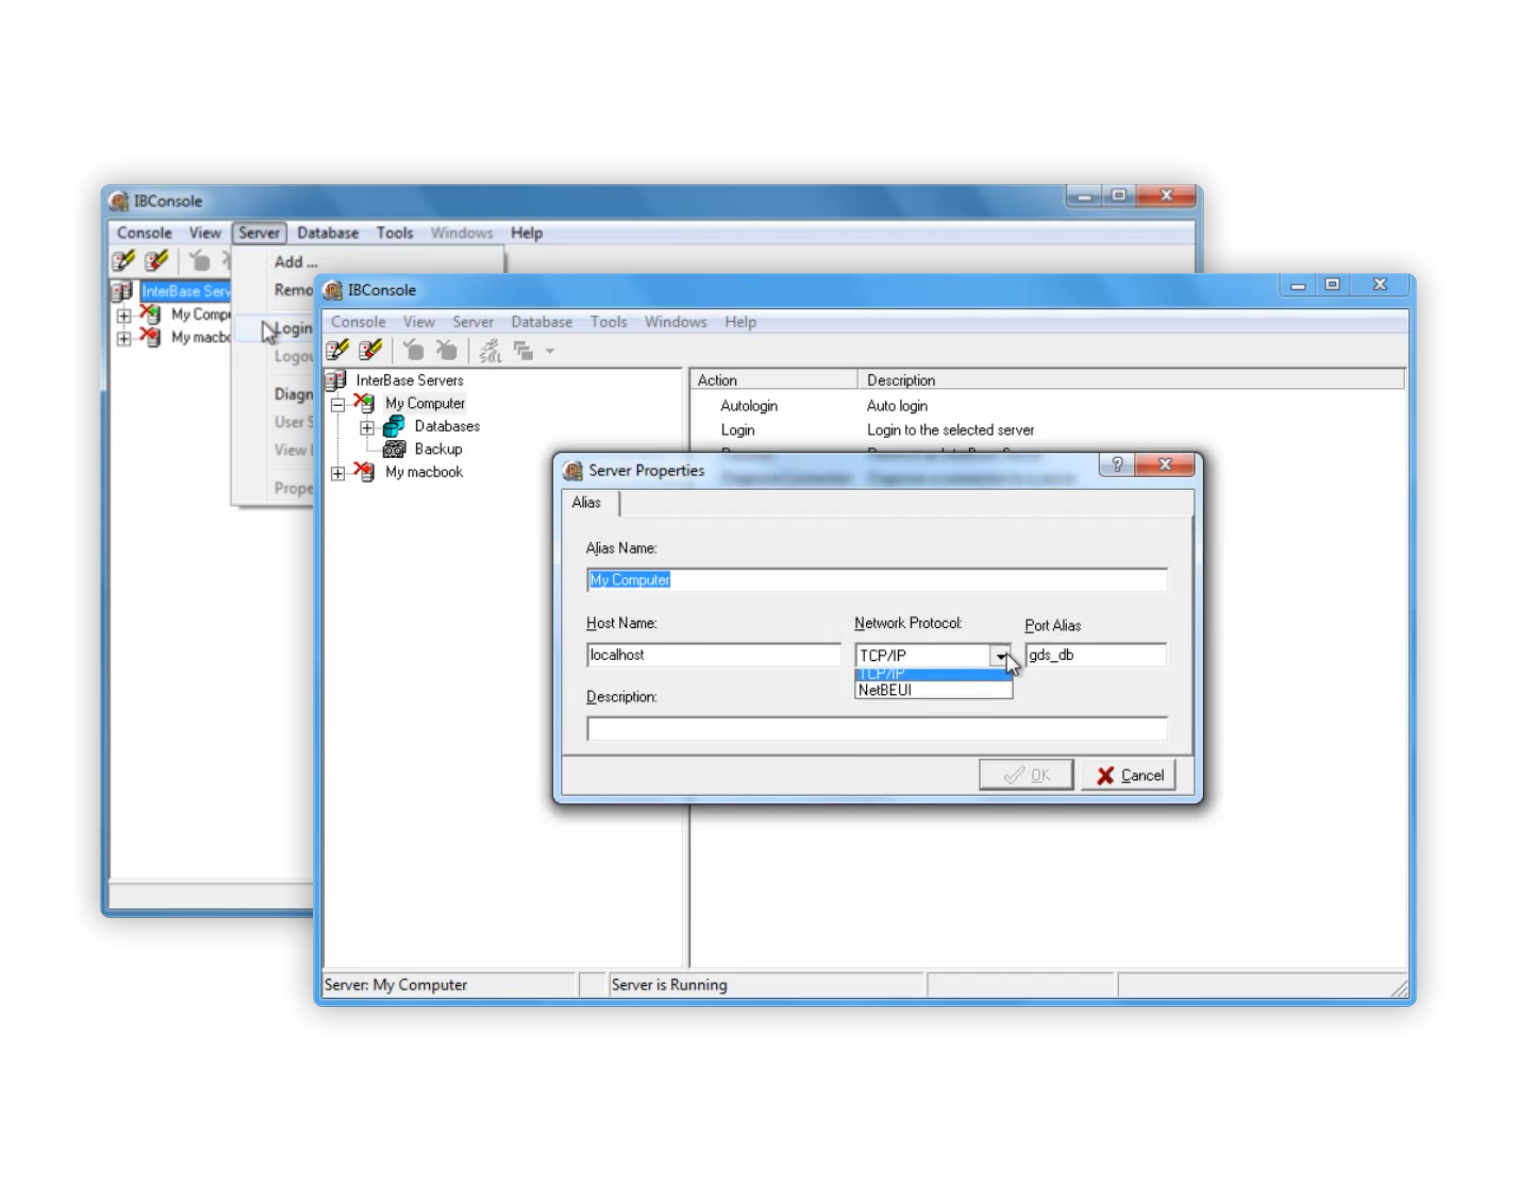This screenshot has width=1519, height=1202.
Task: Select the Alias tab in Server Properties
Action: point(587,502)
